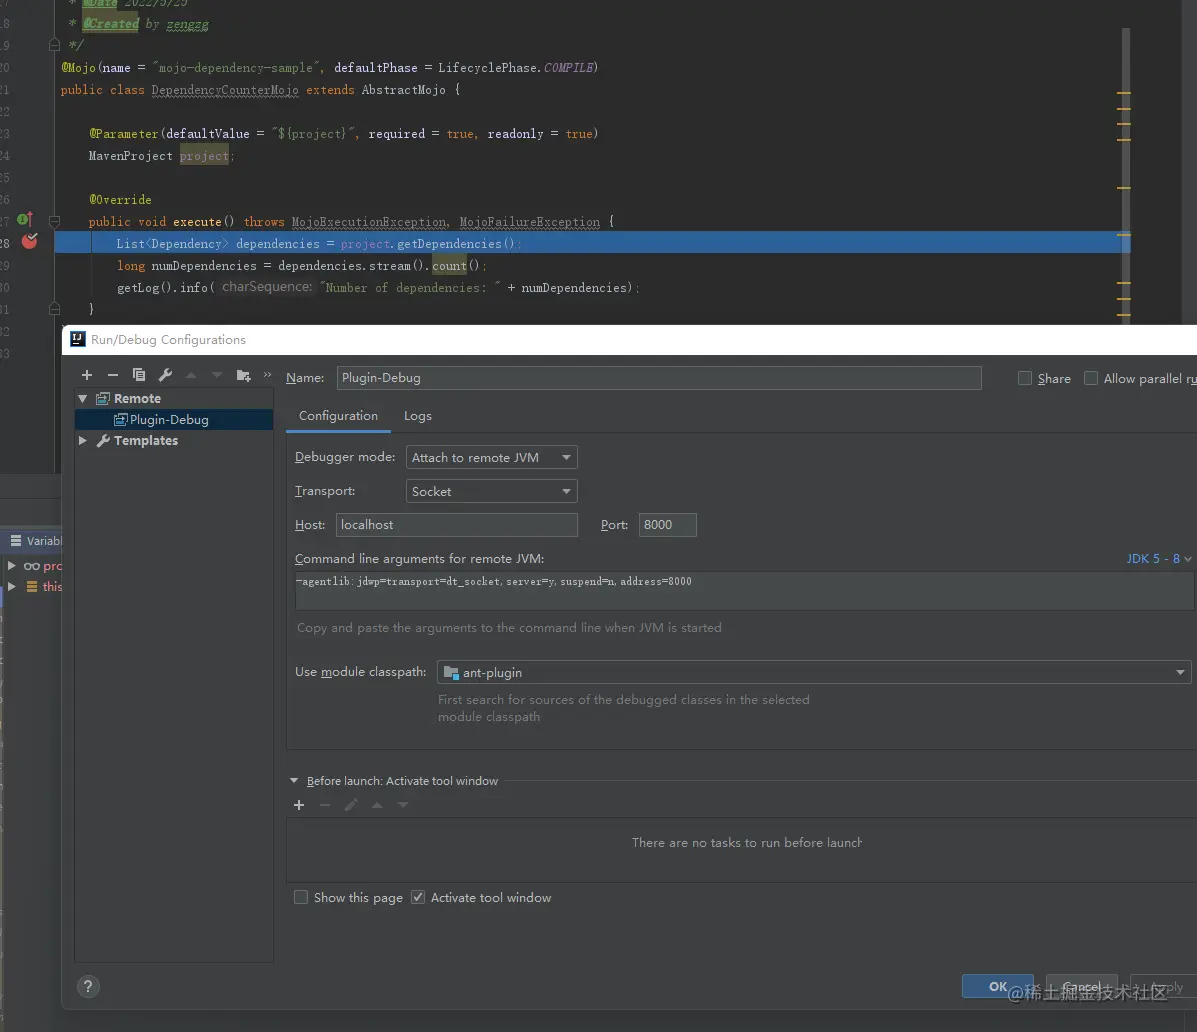Click the Cancel button
1197x1032 pixels.
[x=1081, y=986]
